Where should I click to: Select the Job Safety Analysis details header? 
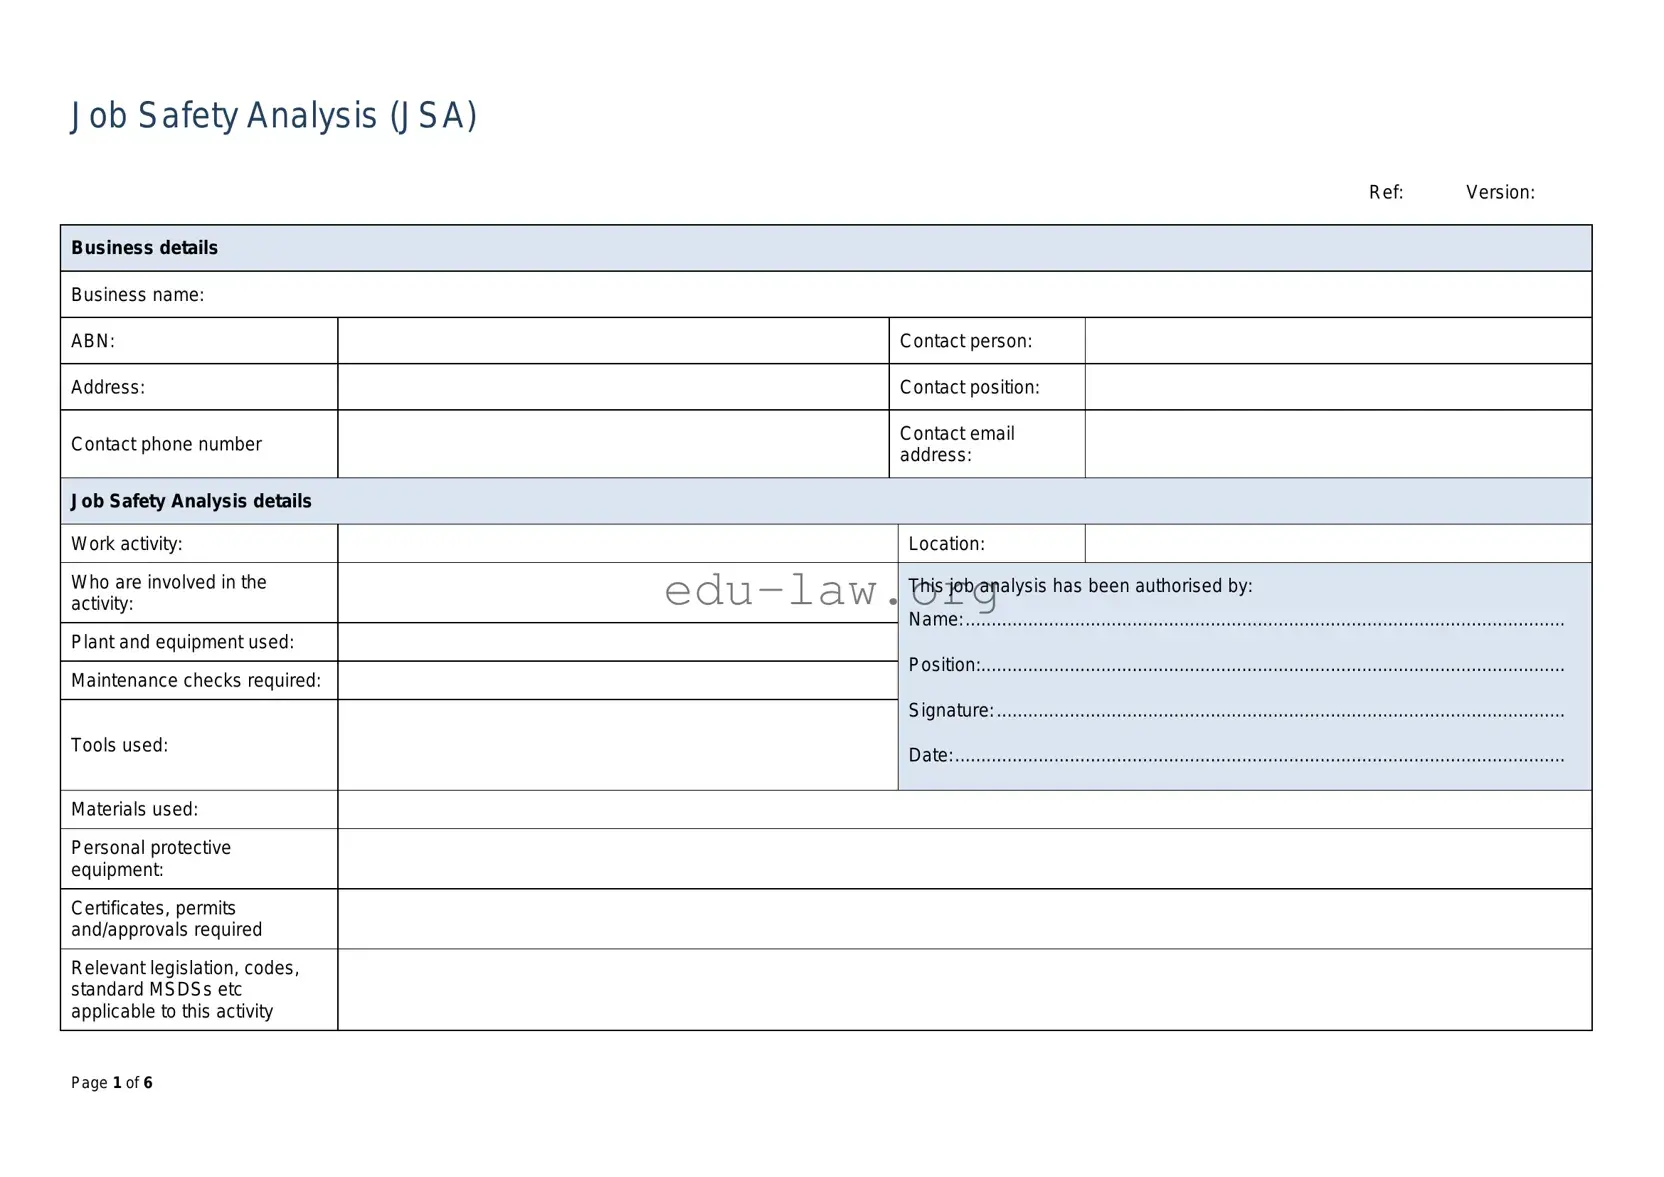191,501
